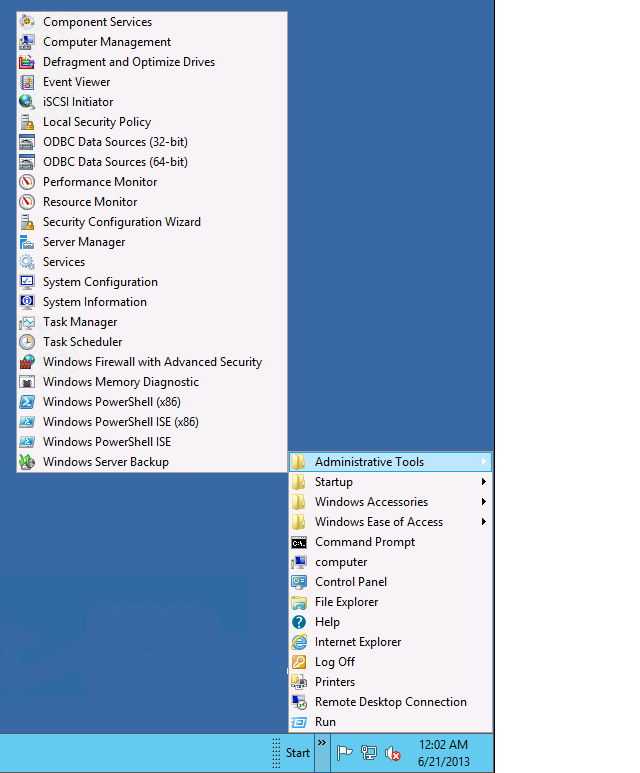
Task: Click the muted speaker tray icon
Action: coord(392,753)
